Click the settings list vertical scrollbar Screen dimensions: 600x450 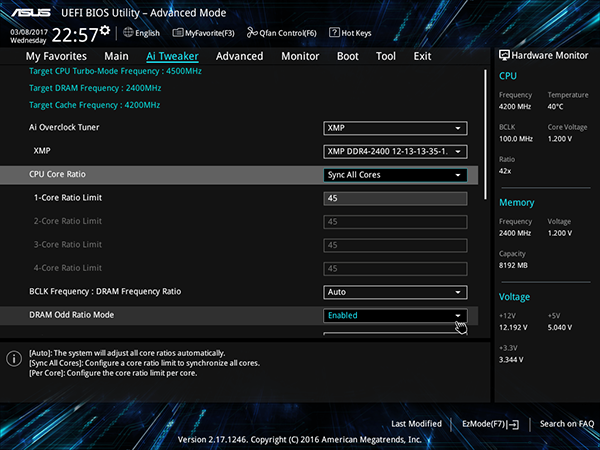[x=485, y=134]
